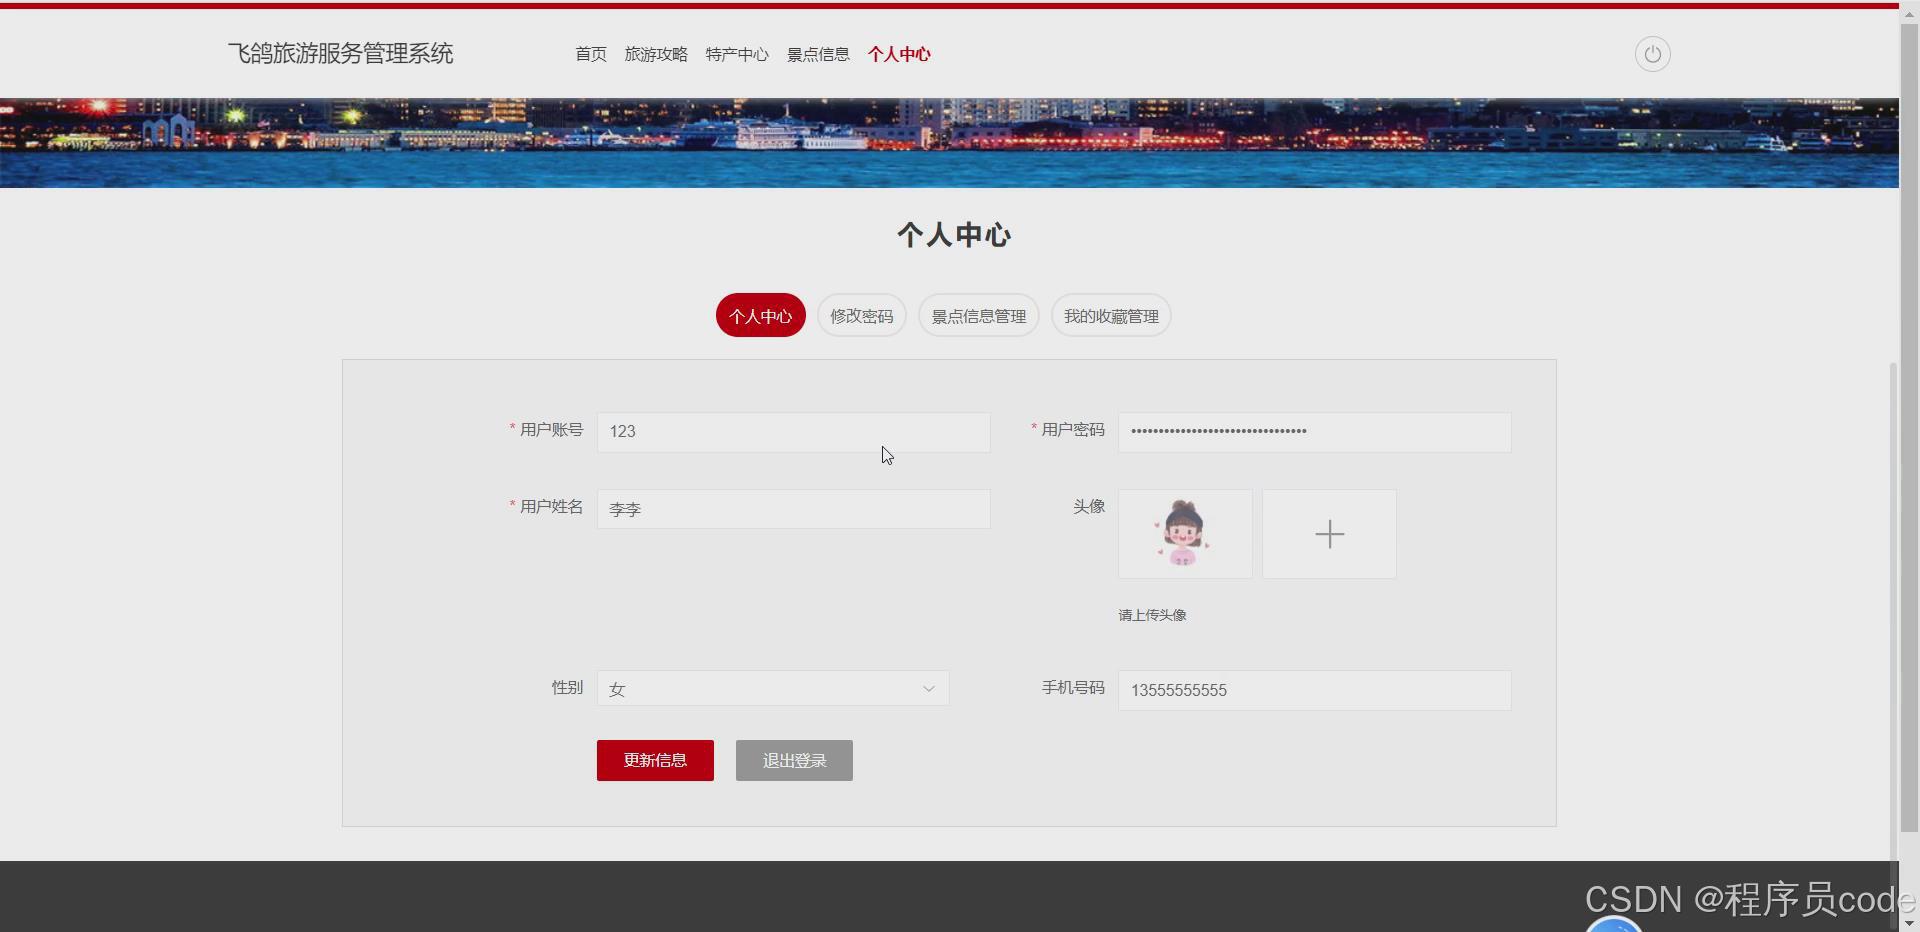This screenshot has height=932, width=1920.
Task: Click the 飞鸽旅游服务管理系统 site logo text
Action: 340,53
